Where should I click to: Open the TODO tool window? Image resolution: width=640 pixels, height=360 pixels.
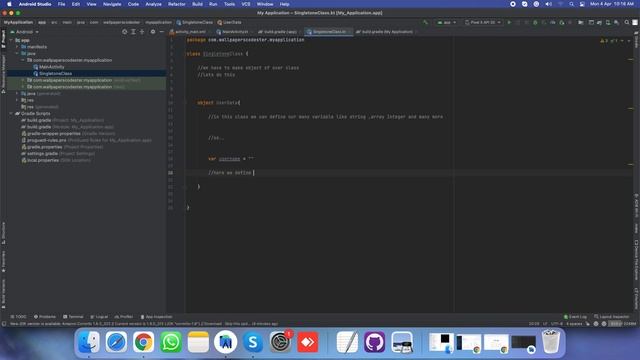coord(18,317)
